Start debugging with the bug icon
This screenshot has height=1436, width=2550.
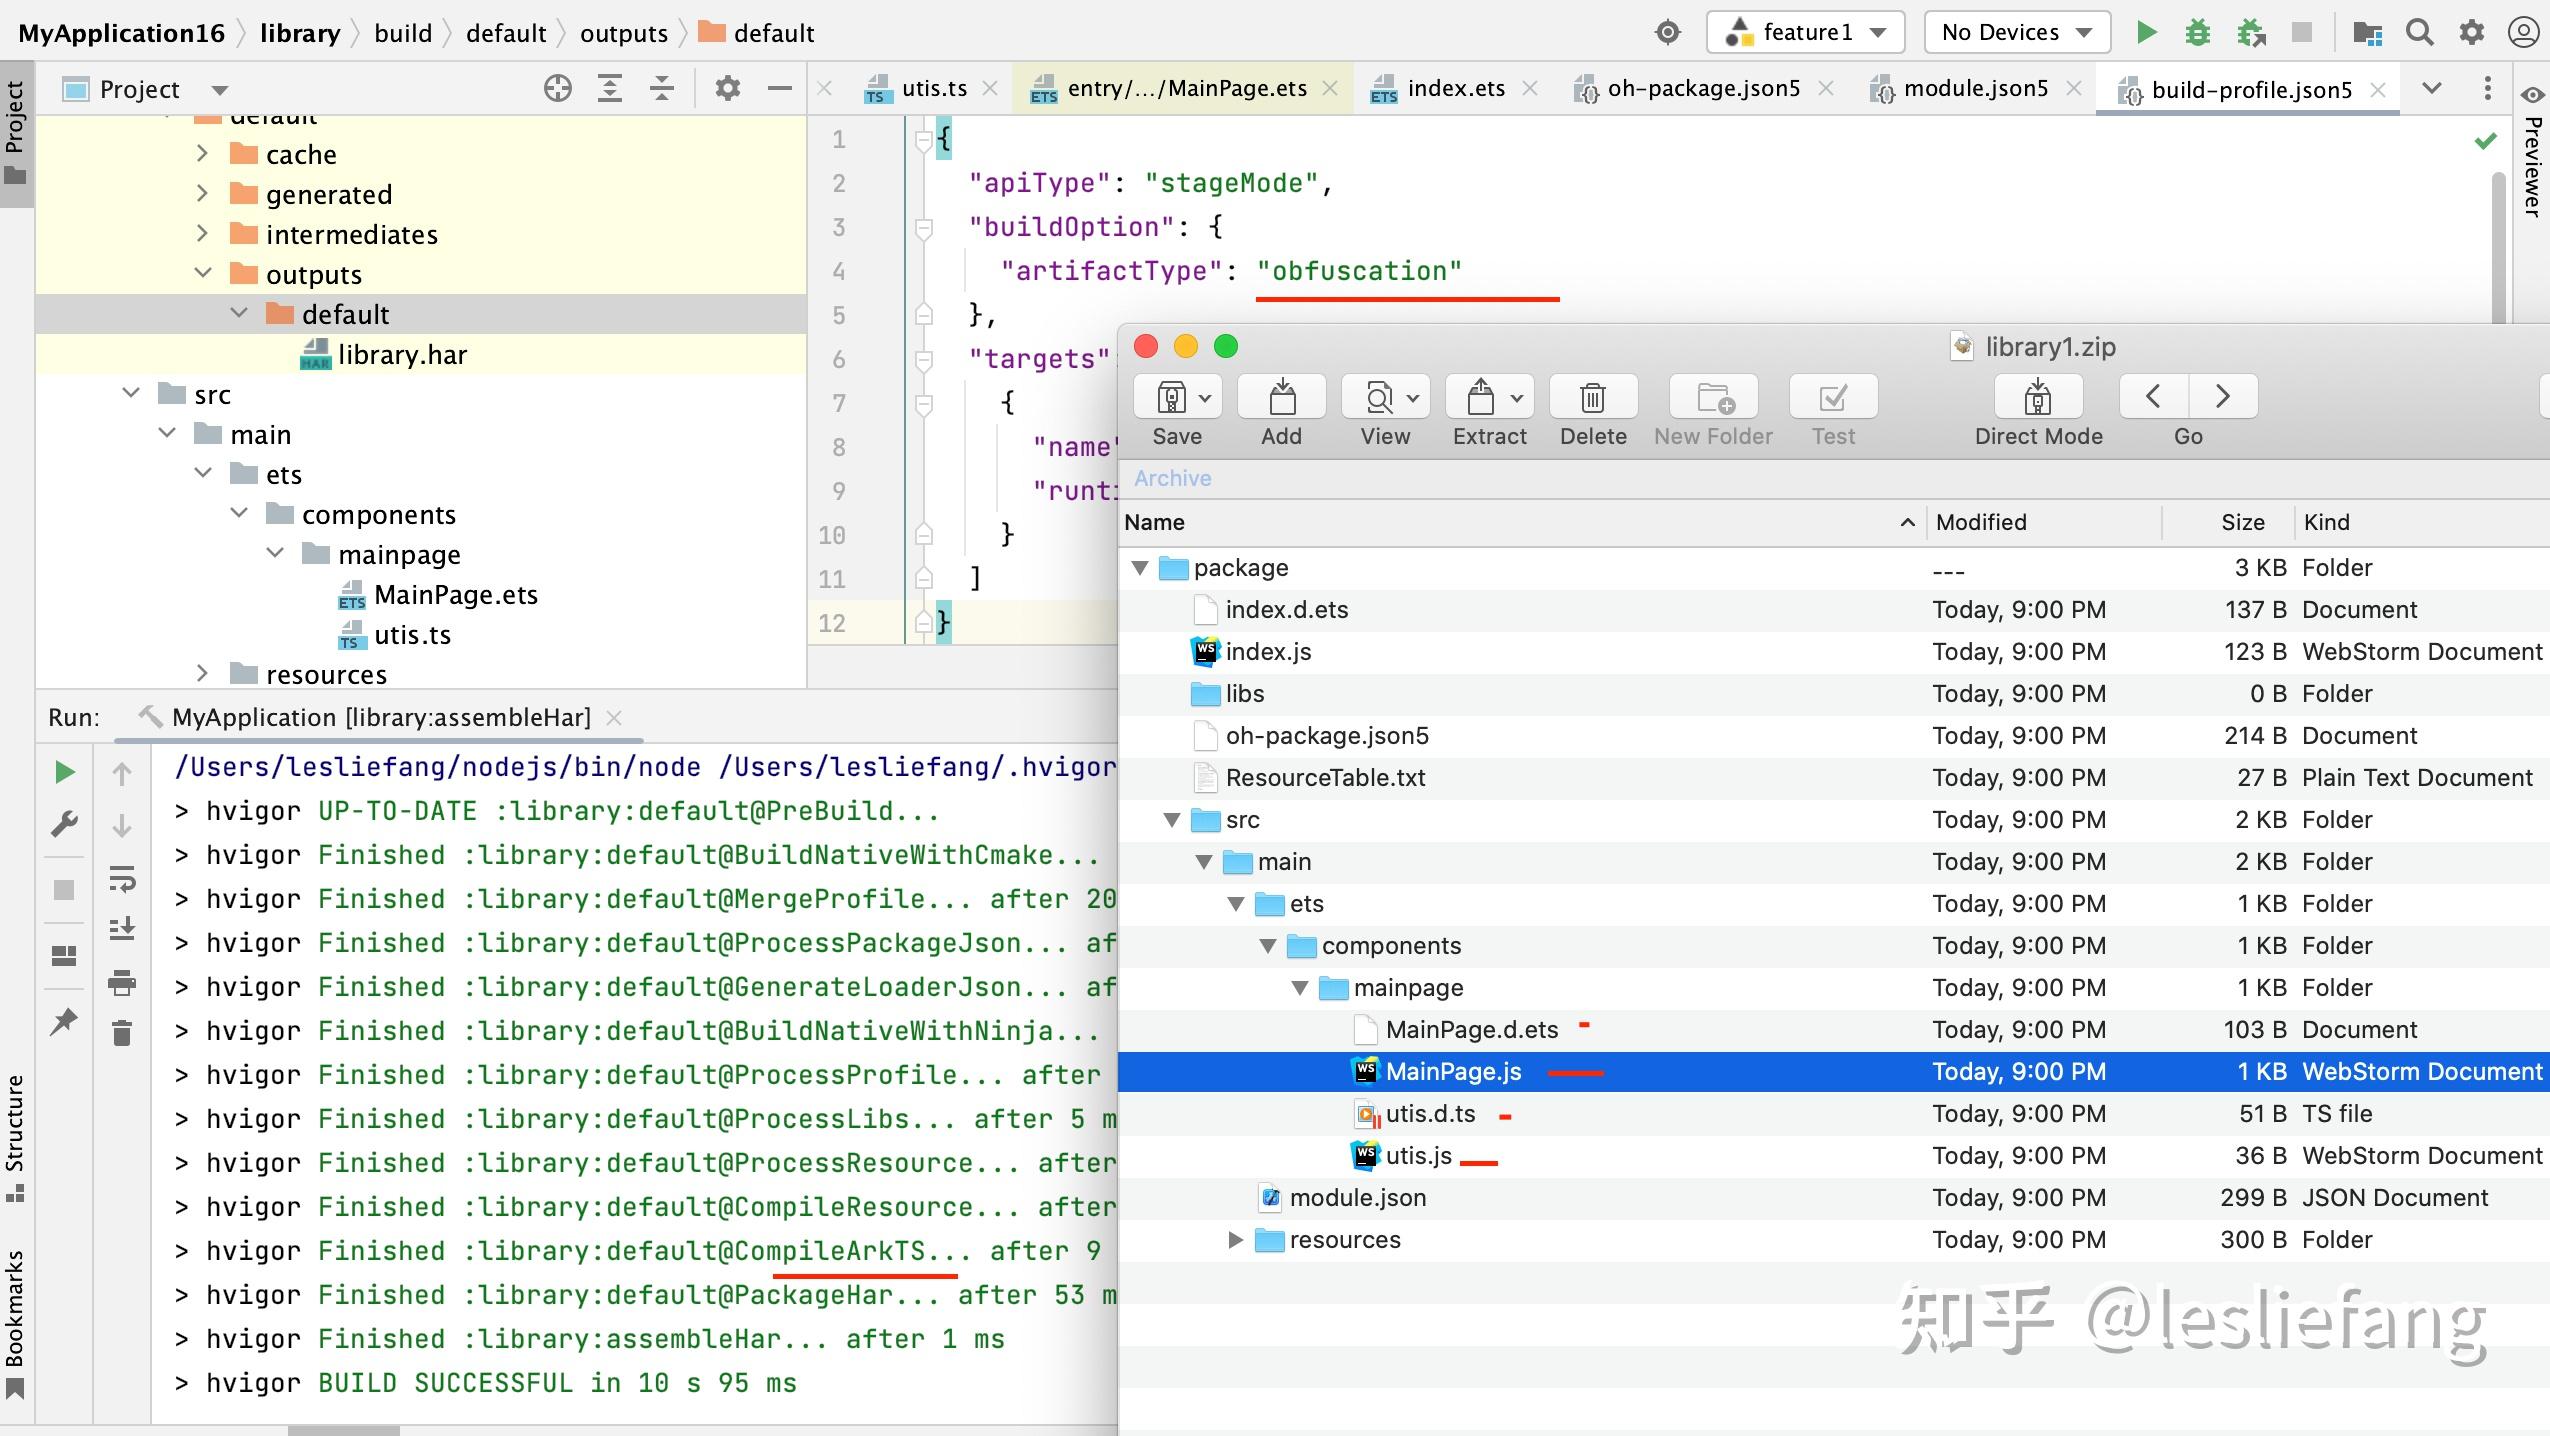tap(2198, 33)
